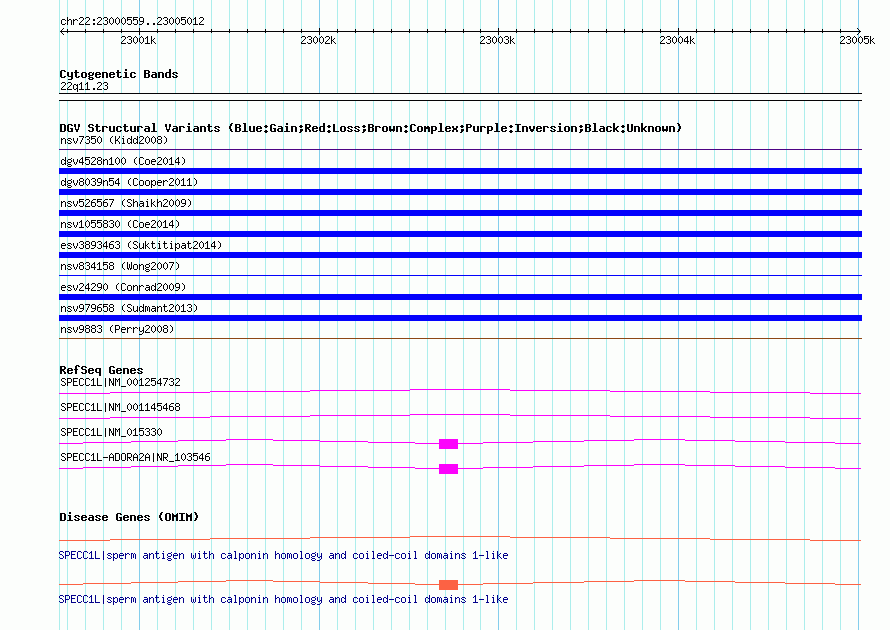The width and height of the screenshot is (890, 630).
Task: Click the nsv526567 (Shaikh2009) variant bar
Action: tap(460, 213)
